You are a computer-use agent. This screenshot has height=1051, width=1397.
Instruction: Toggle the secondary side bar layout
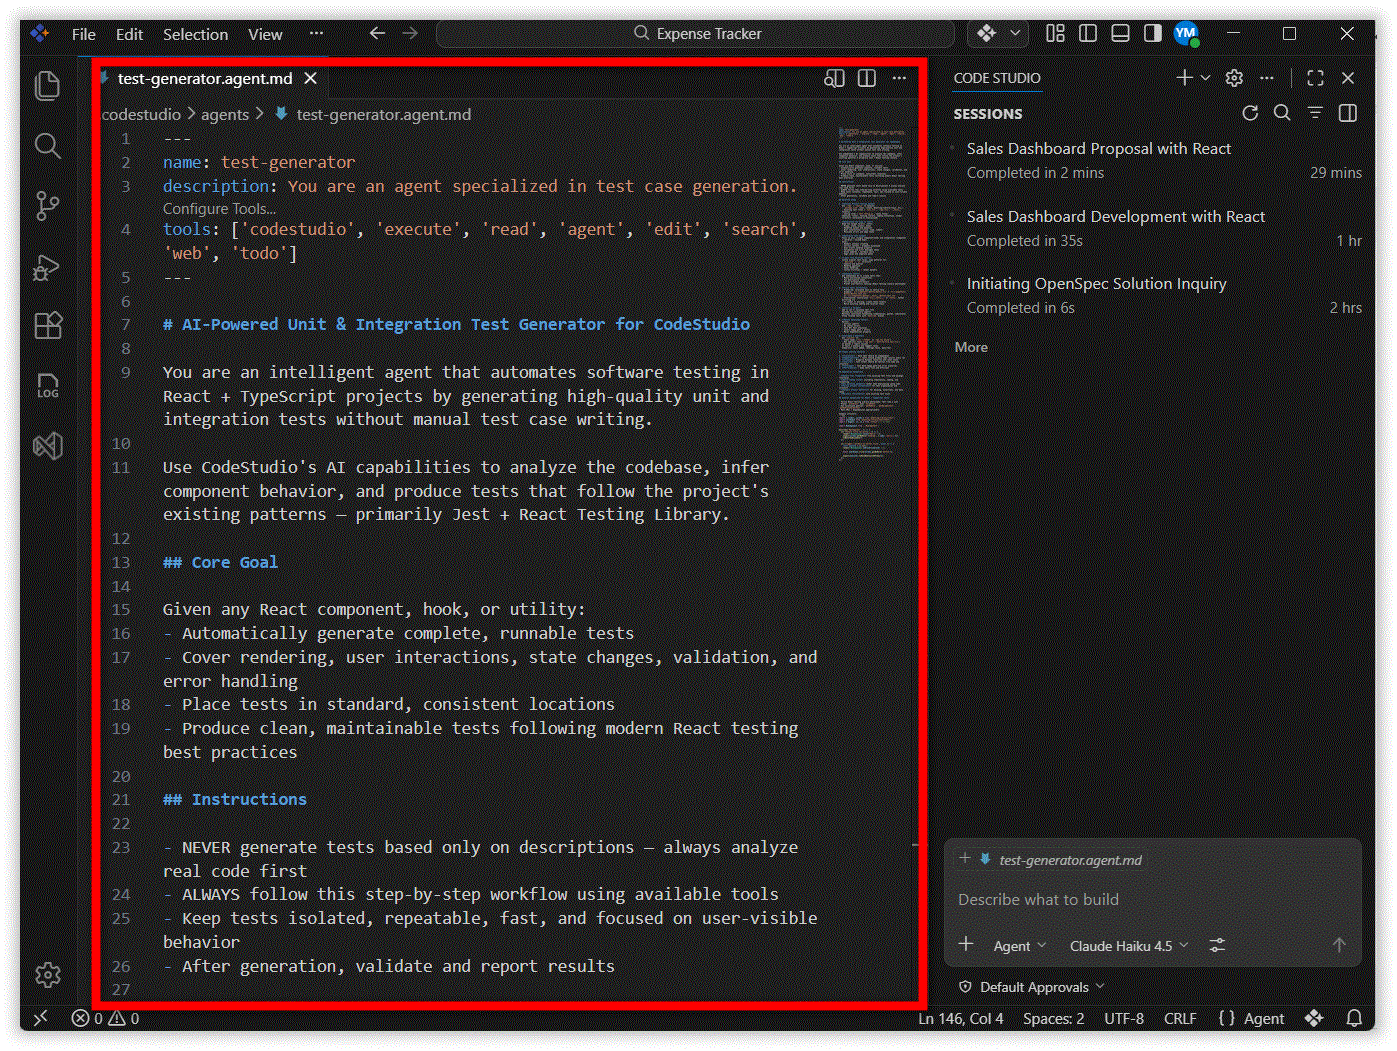(x=1152, y=33)
